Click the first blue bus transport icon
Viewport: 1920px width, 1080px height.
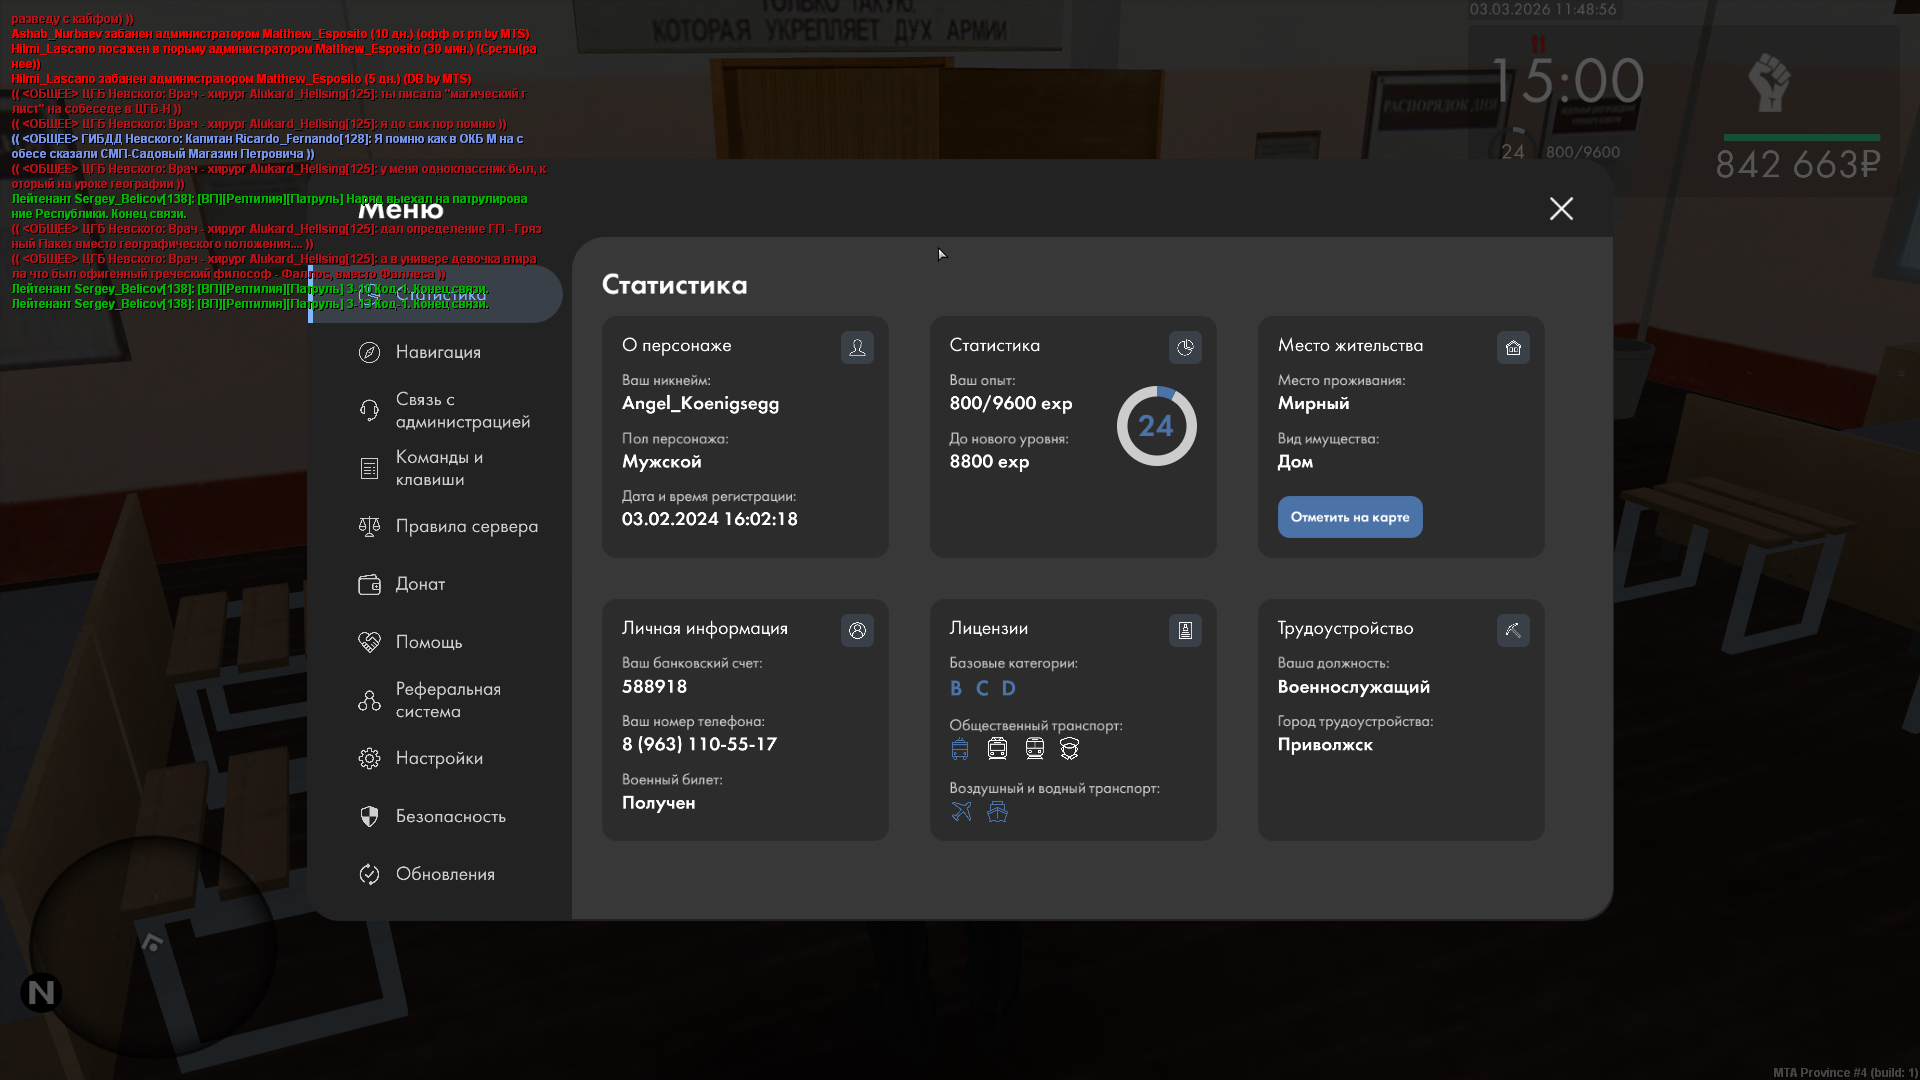(x=960, y=749)
